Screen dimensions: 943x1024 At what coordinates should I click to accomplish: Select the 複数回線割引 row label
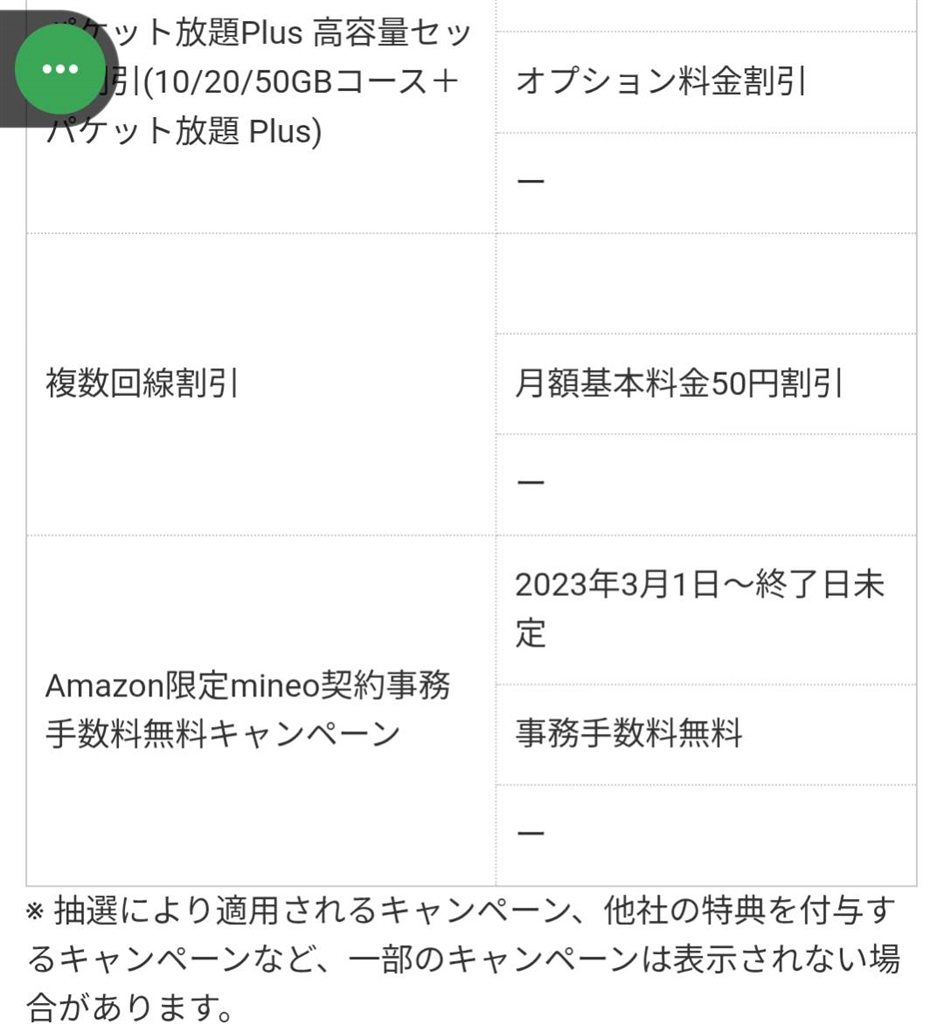click(x=141, y=384)
